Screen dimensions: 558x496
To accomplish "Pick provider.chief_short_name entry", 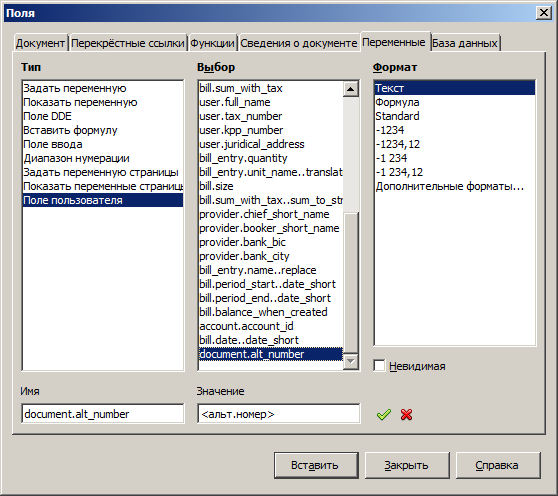I will tap(271, 214).
